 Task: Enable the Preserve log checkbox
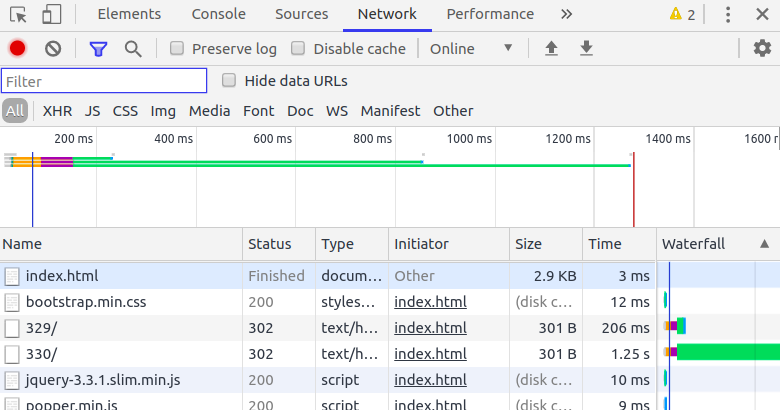[177, 48]
